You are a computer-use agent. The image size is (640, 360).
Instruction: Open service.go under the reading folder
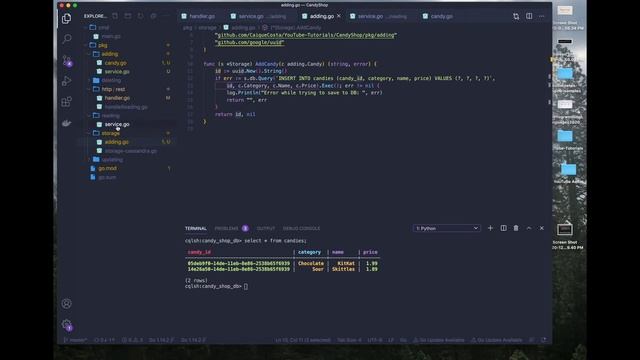click(x=117, y=124)
